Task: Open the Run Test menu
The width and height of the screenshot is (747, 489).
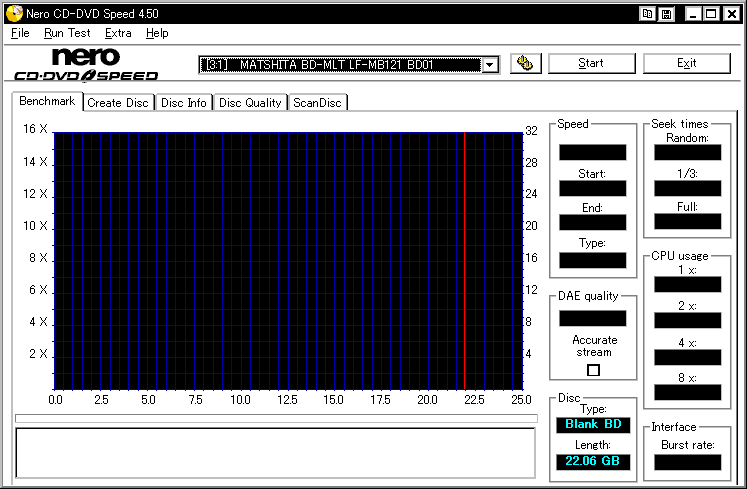Action: tap(67, 33)
